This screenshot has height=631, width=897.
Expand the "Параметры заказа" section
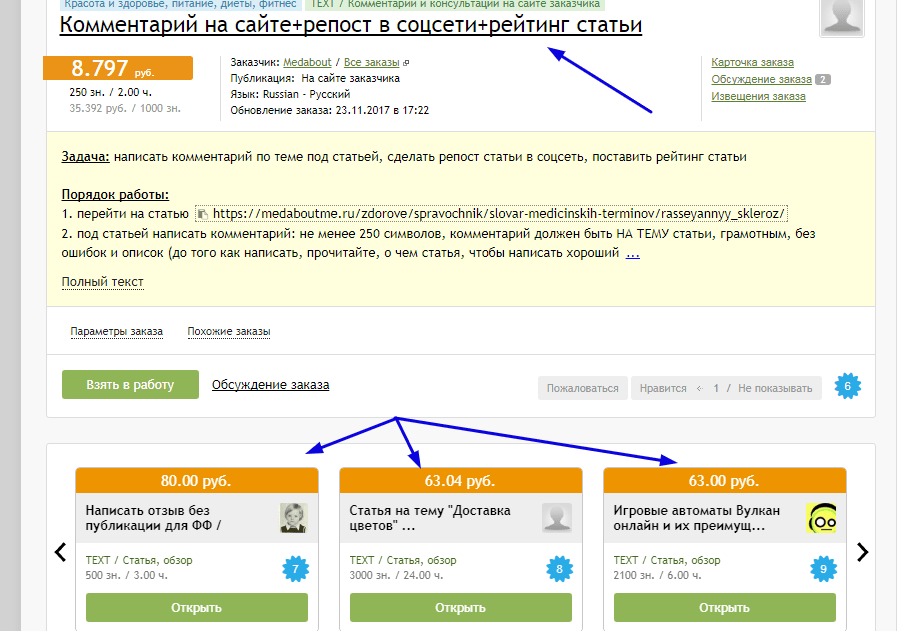pyautogui.click(x=116, y=331)
